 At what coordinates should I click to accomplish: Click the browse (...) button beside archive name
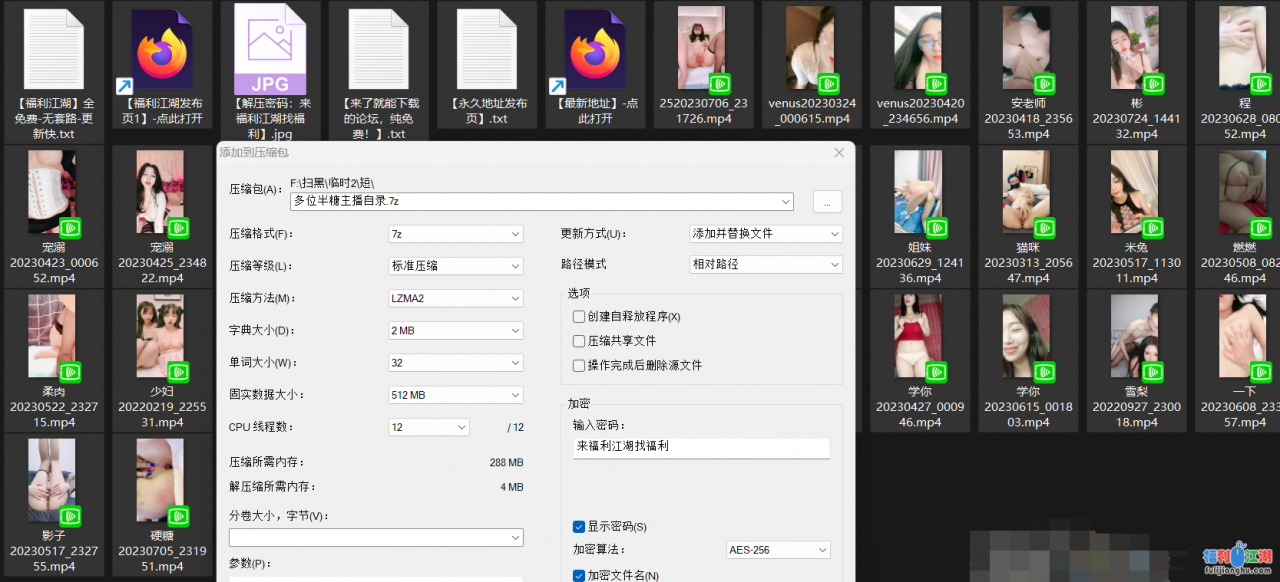827,201
